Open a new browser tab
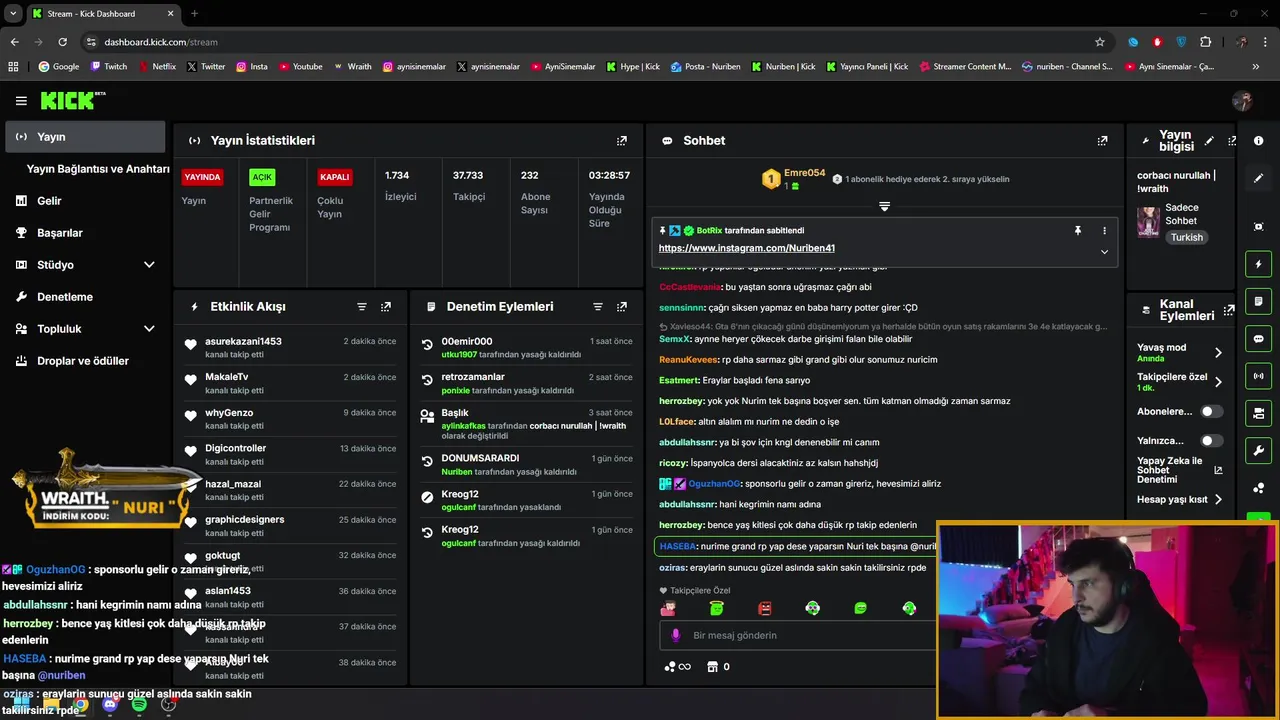 (x=194, y=13)
